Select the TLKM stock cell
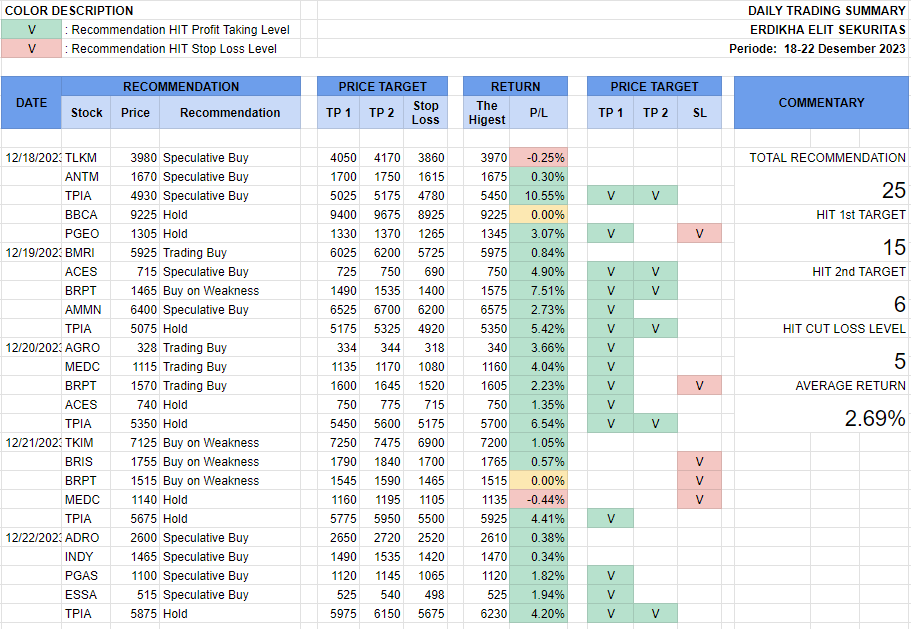The height and width of the screenshot is (629, 911). pyautogui.click(x=81, y=158)
